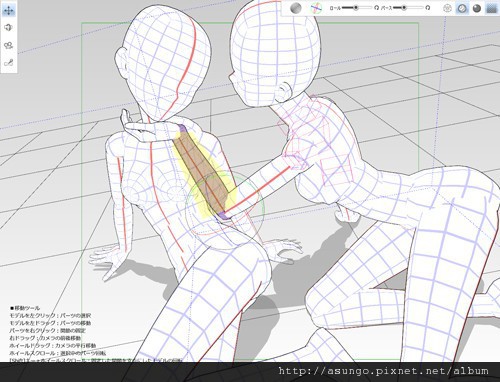Screen dimensions: 500x382
Task: Click the ロール roll slider handle
Action: 356,7
